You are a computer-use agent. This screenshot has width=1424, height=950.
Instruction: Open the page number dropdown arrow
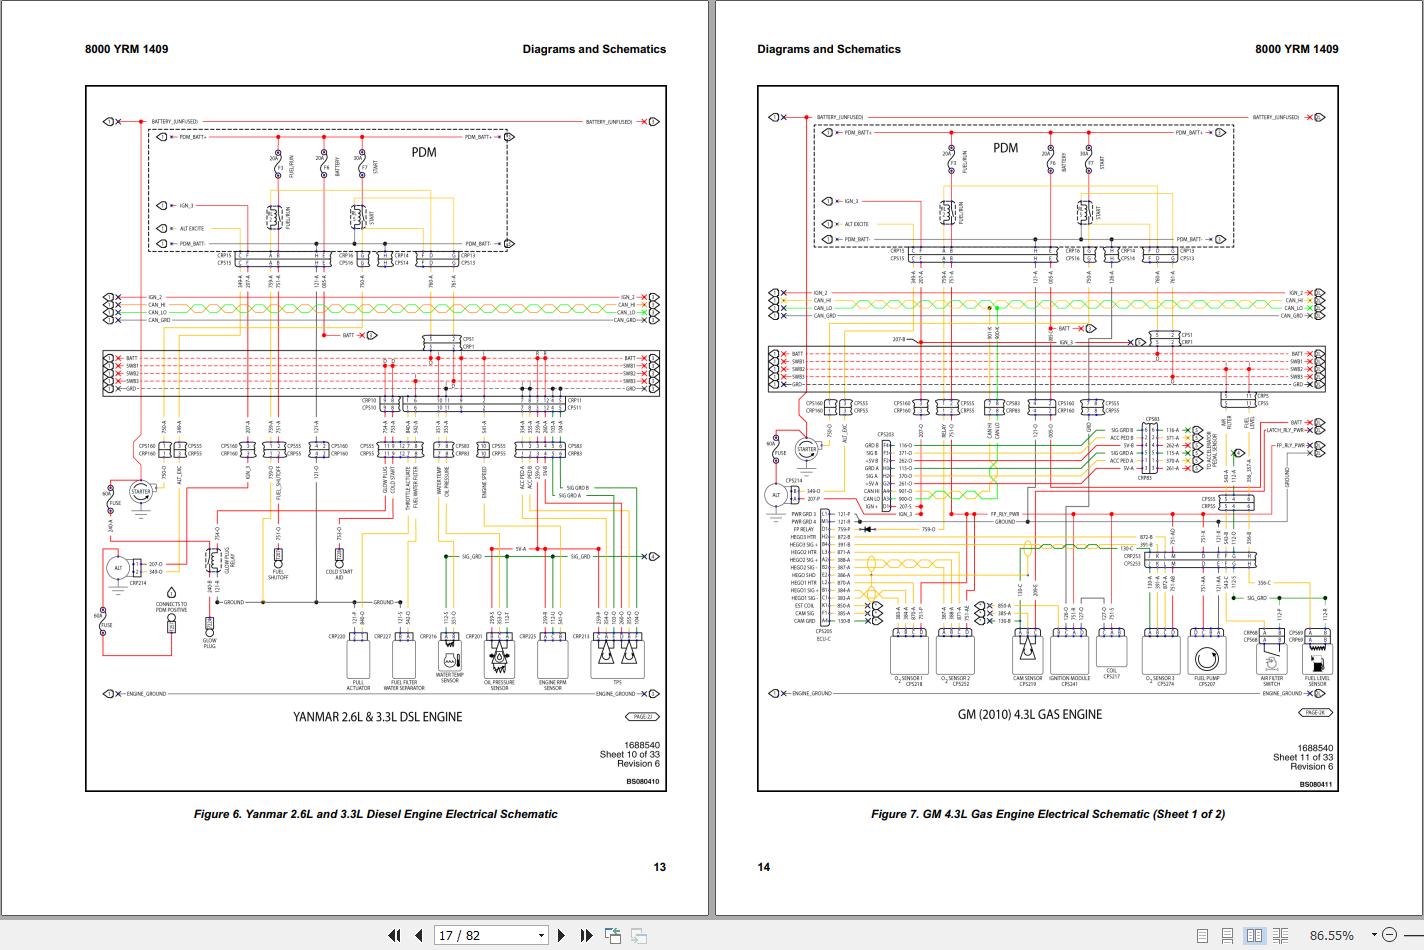541,935
